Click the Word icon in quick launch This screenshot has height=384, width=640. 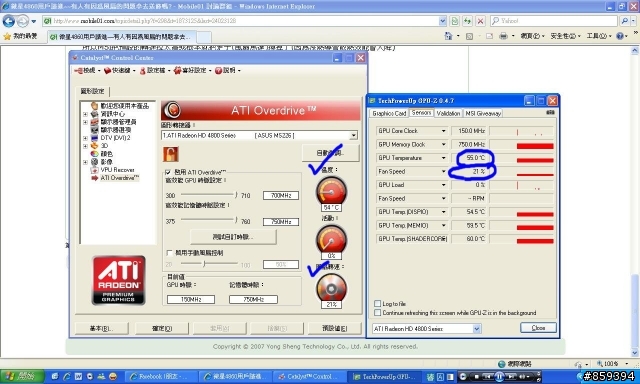pyautogui.click(x=78, y=376)
